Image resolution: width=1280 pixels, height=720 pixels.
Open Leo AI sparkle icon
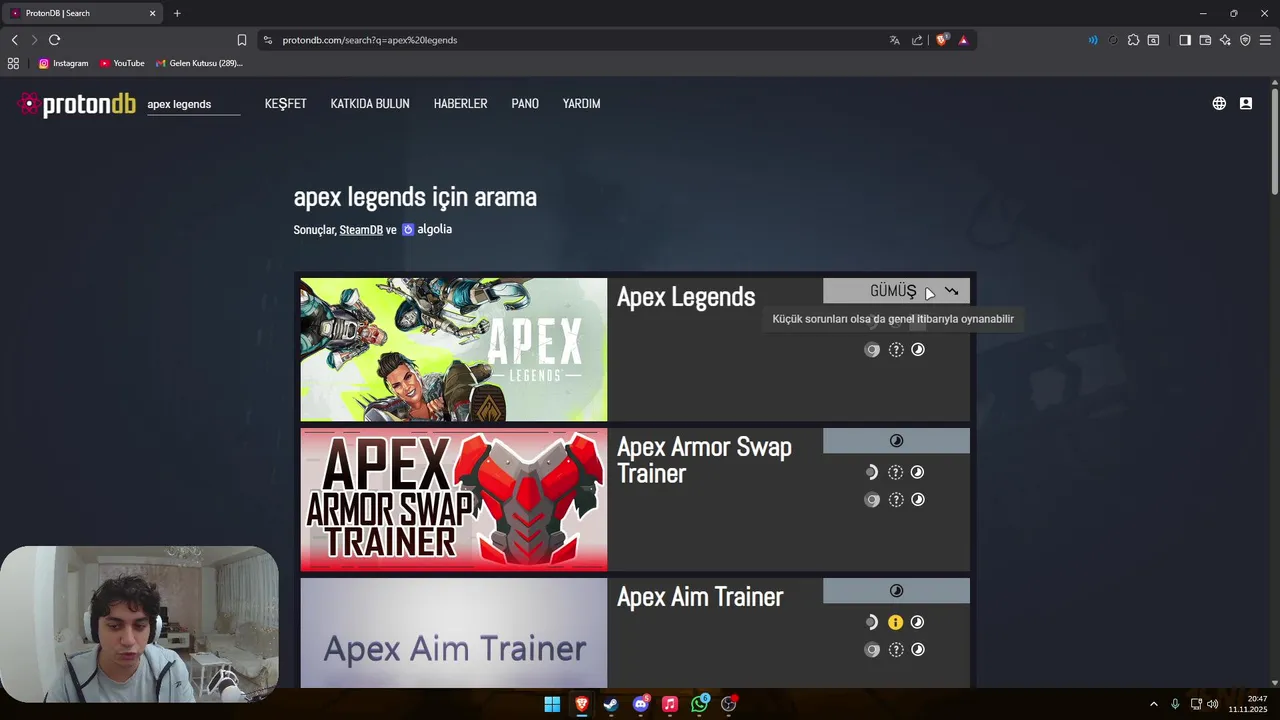1225,40
